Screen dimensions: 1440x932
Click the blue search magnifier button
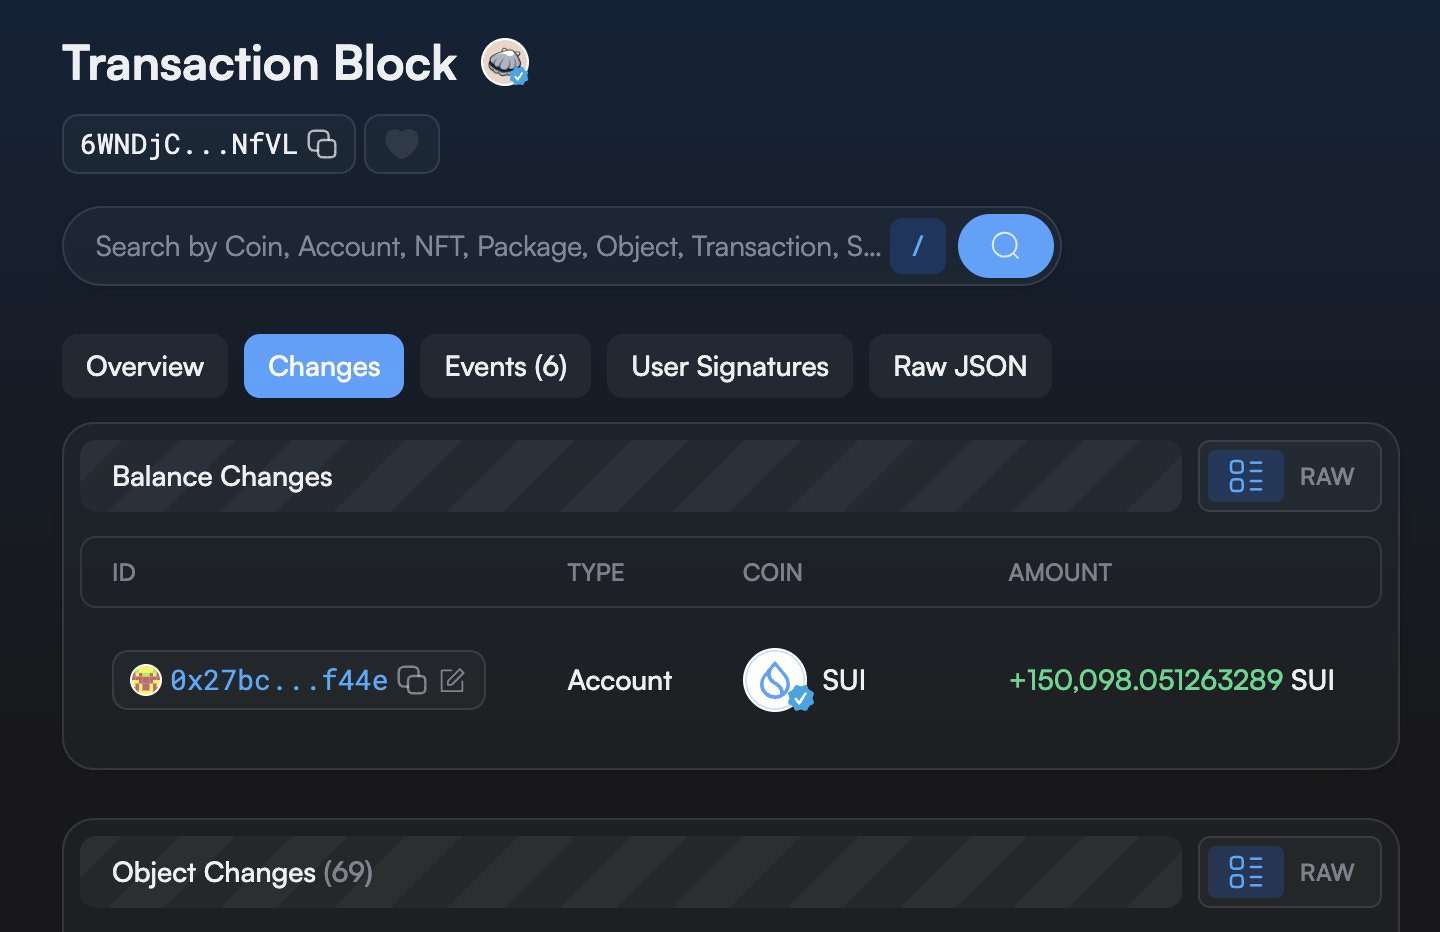(x=1005, y=246)
